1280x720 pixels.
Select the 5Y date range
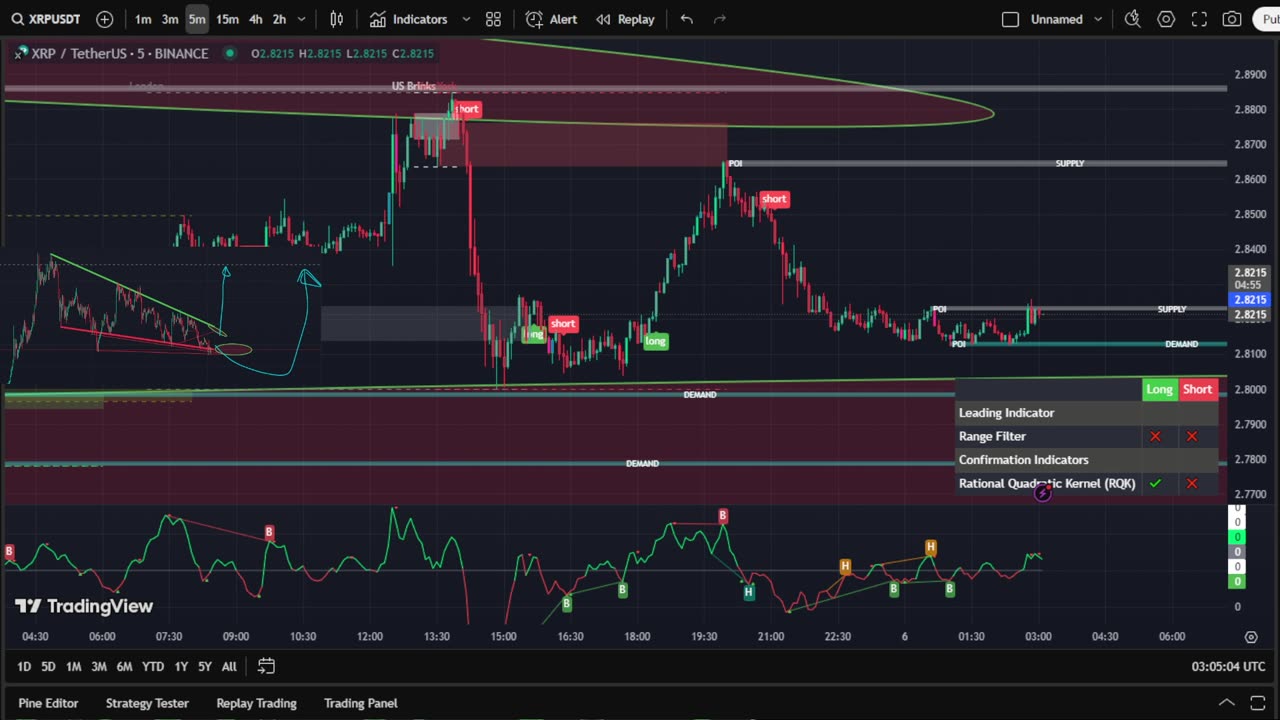(204, 667)
